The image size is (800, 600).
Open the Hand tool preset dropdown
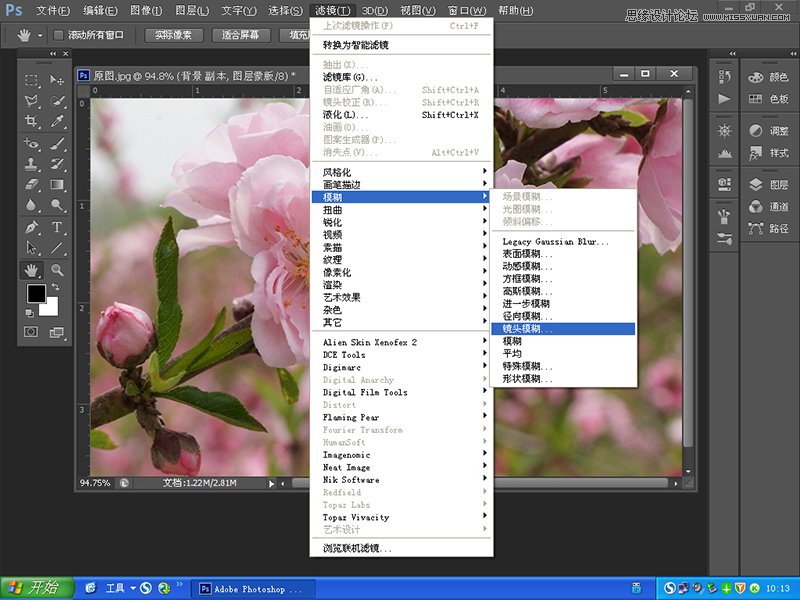(x=40, y=36)
